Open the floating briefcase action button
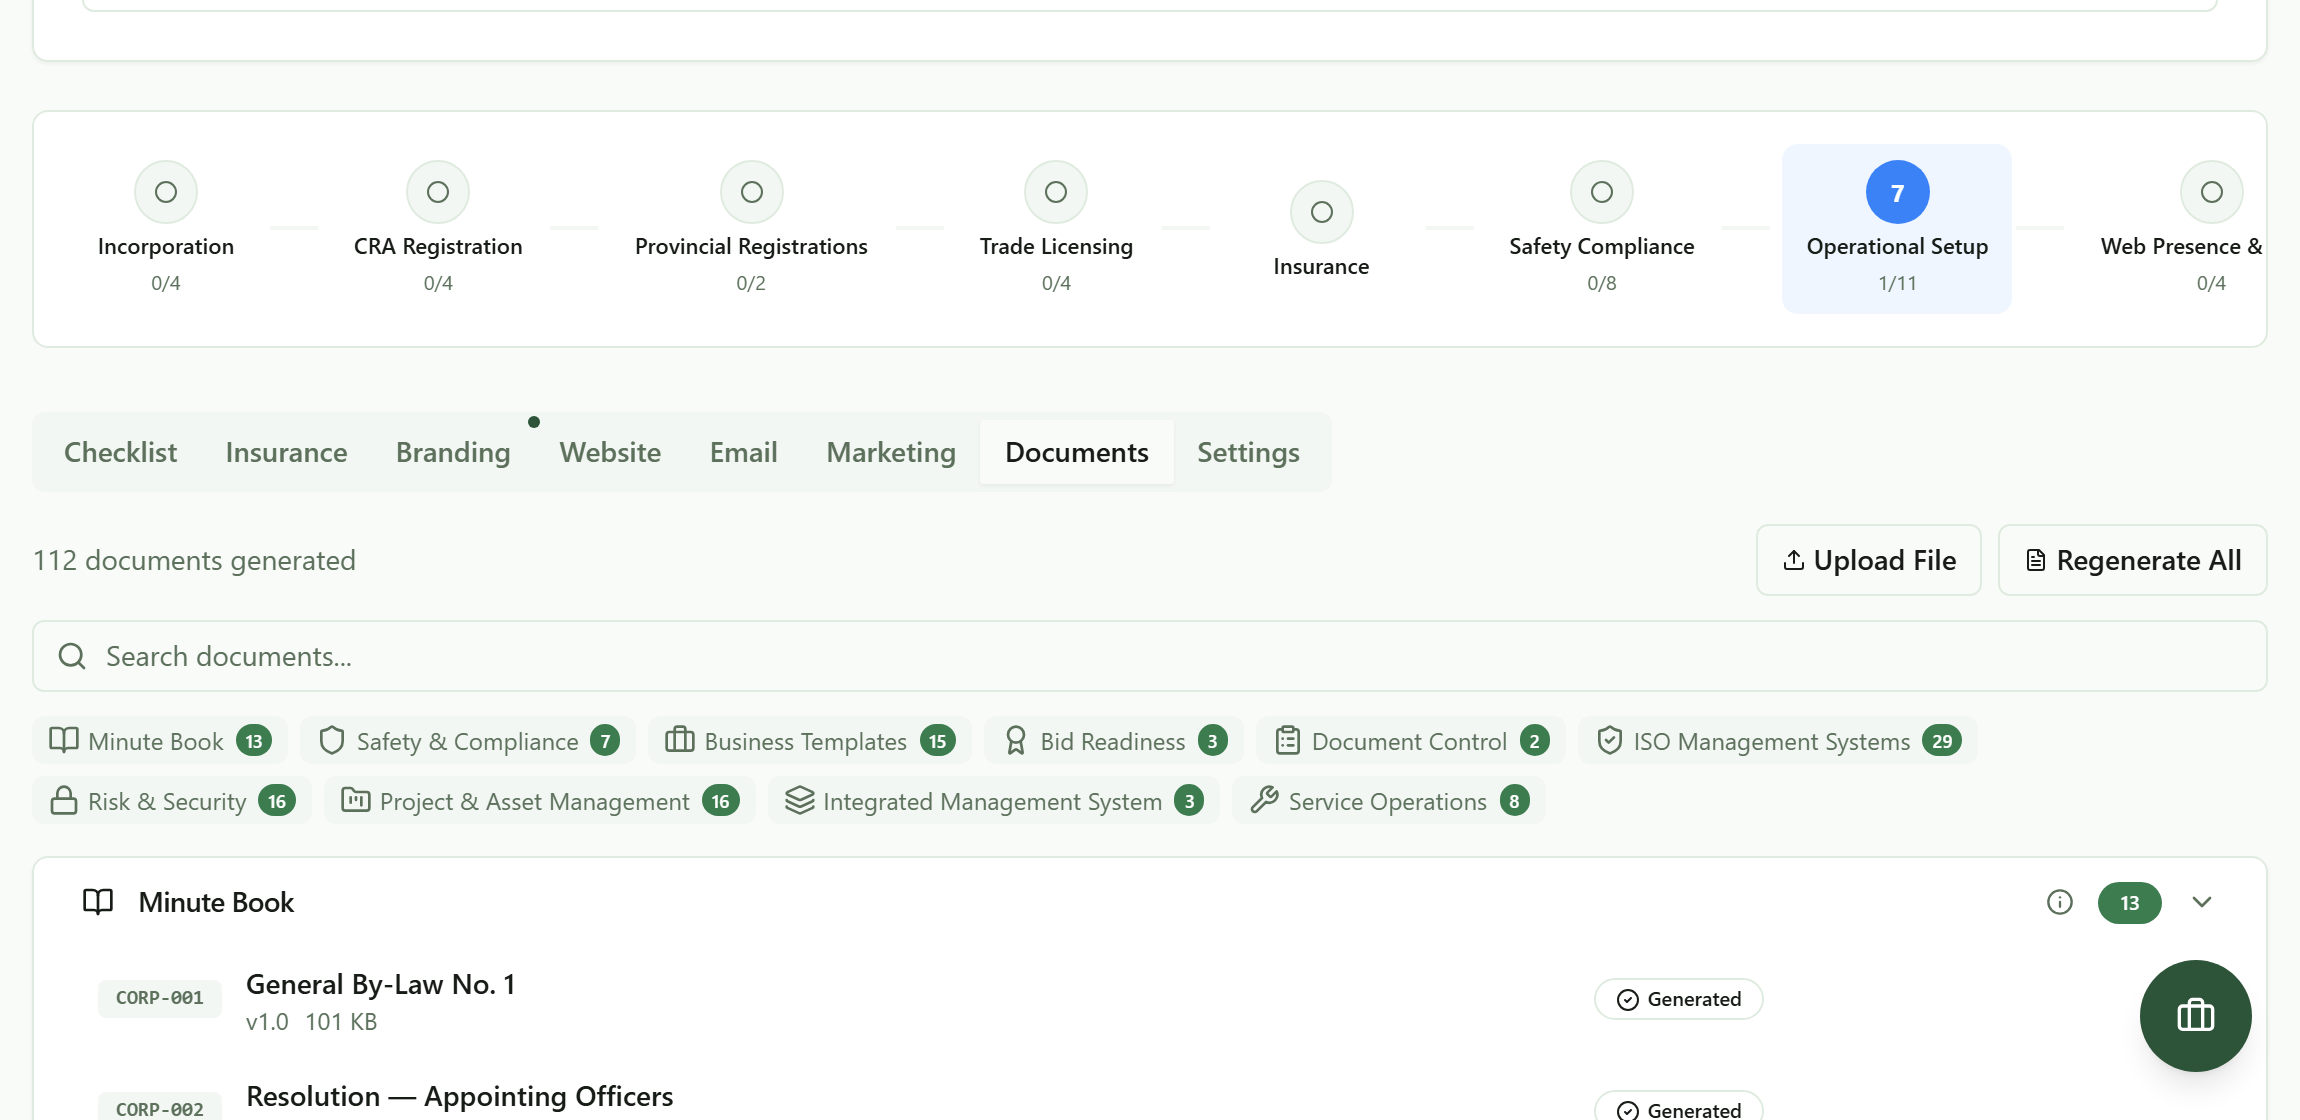2300x1120 pixels. coord(2196,1016)
